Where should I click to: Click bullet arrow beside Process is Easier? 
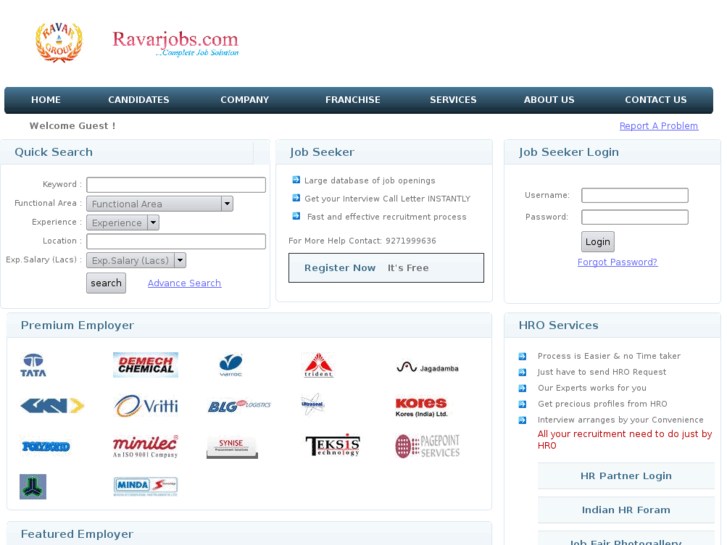tap(522, 356)
